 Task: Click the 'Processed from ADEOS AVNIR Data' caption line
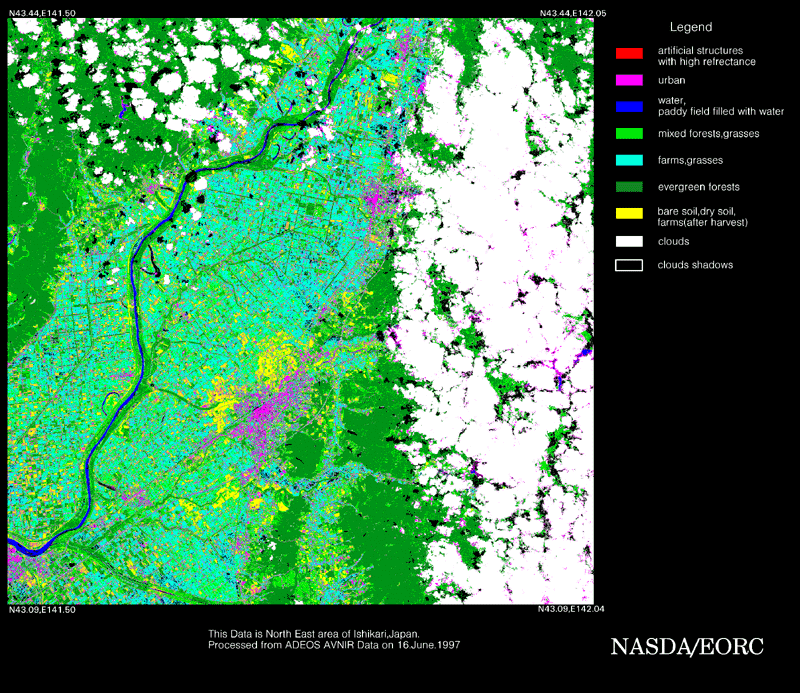point(334,645)
